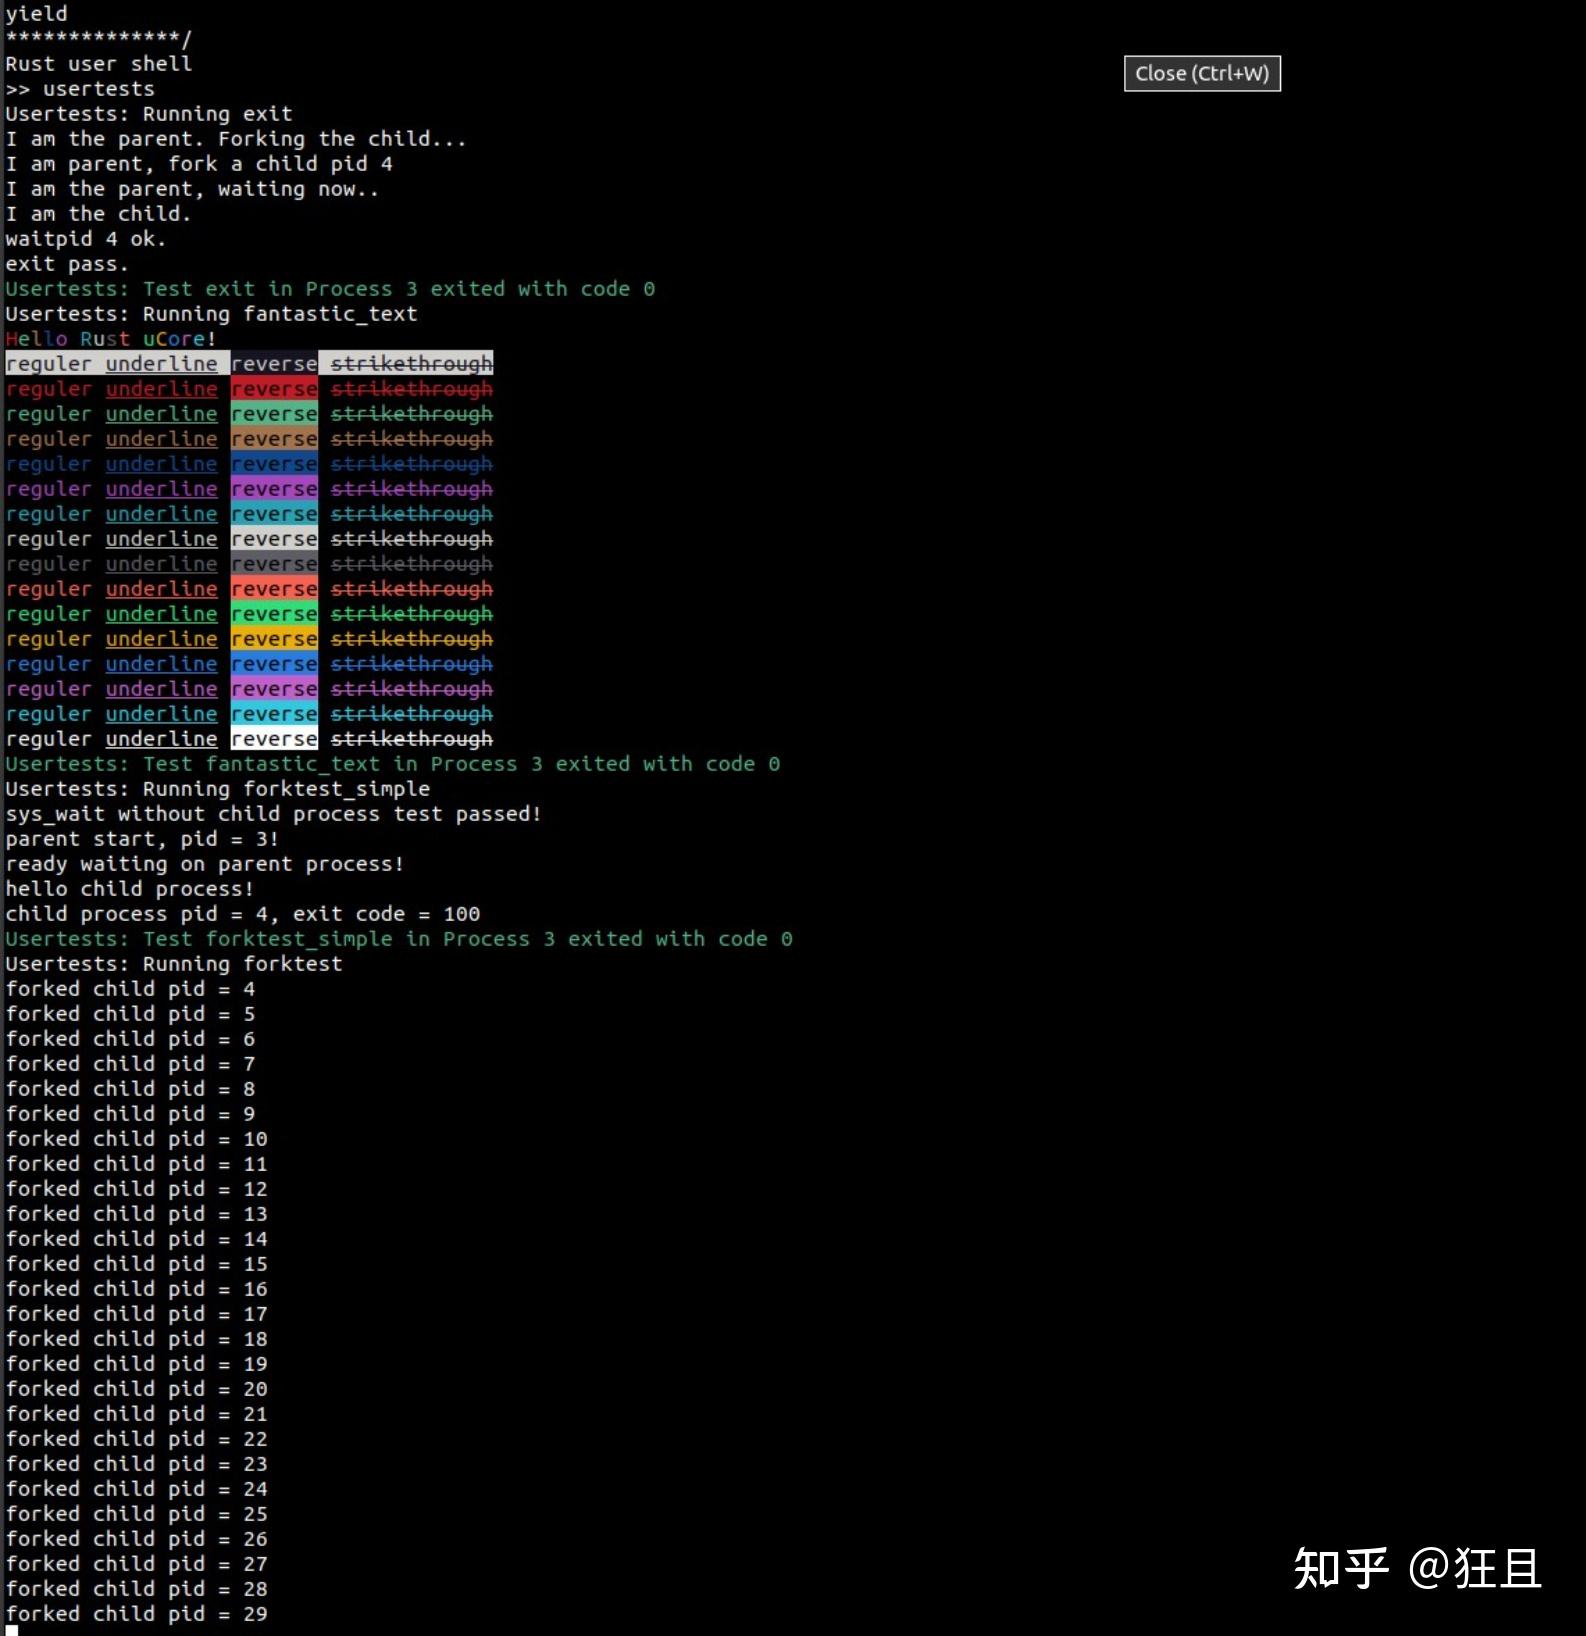Click the 'exit pass.' line
Viewport: 1586px width, 1636px height.
coord(67,264)
